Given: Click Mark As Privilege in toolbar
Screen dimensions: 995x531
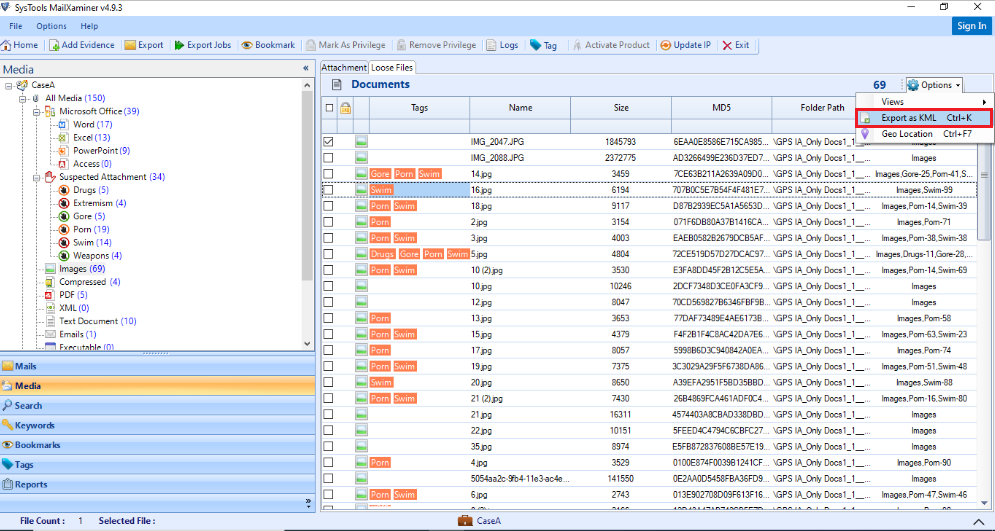Looking at the screenshot, I should pos(346,45).
